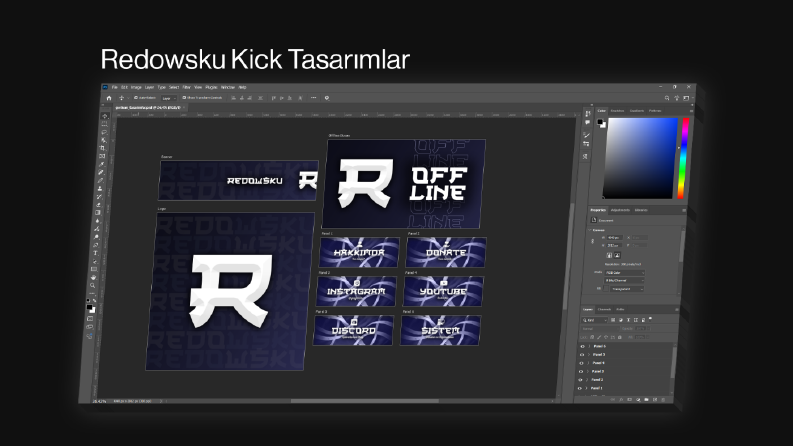793x446 pixels.
Task: Hide the Panel 2 layer group
Action: point(580,380)
